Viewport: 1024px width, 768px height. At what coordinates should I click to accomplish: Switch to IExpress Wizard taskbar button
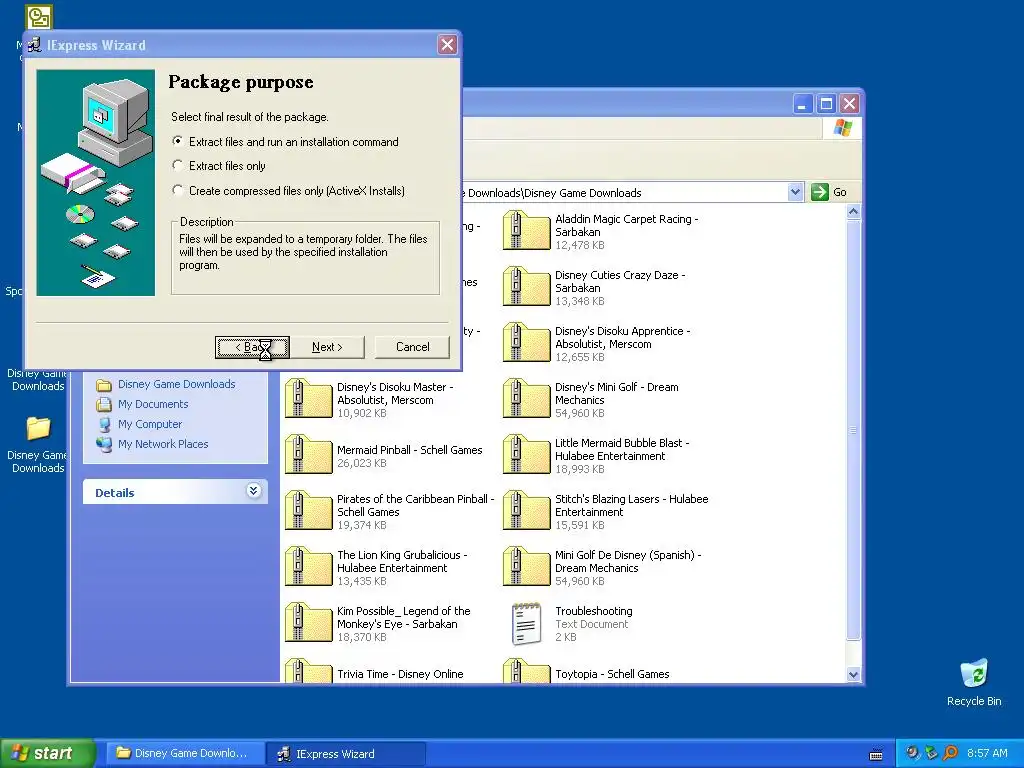(x=346, y=754)
